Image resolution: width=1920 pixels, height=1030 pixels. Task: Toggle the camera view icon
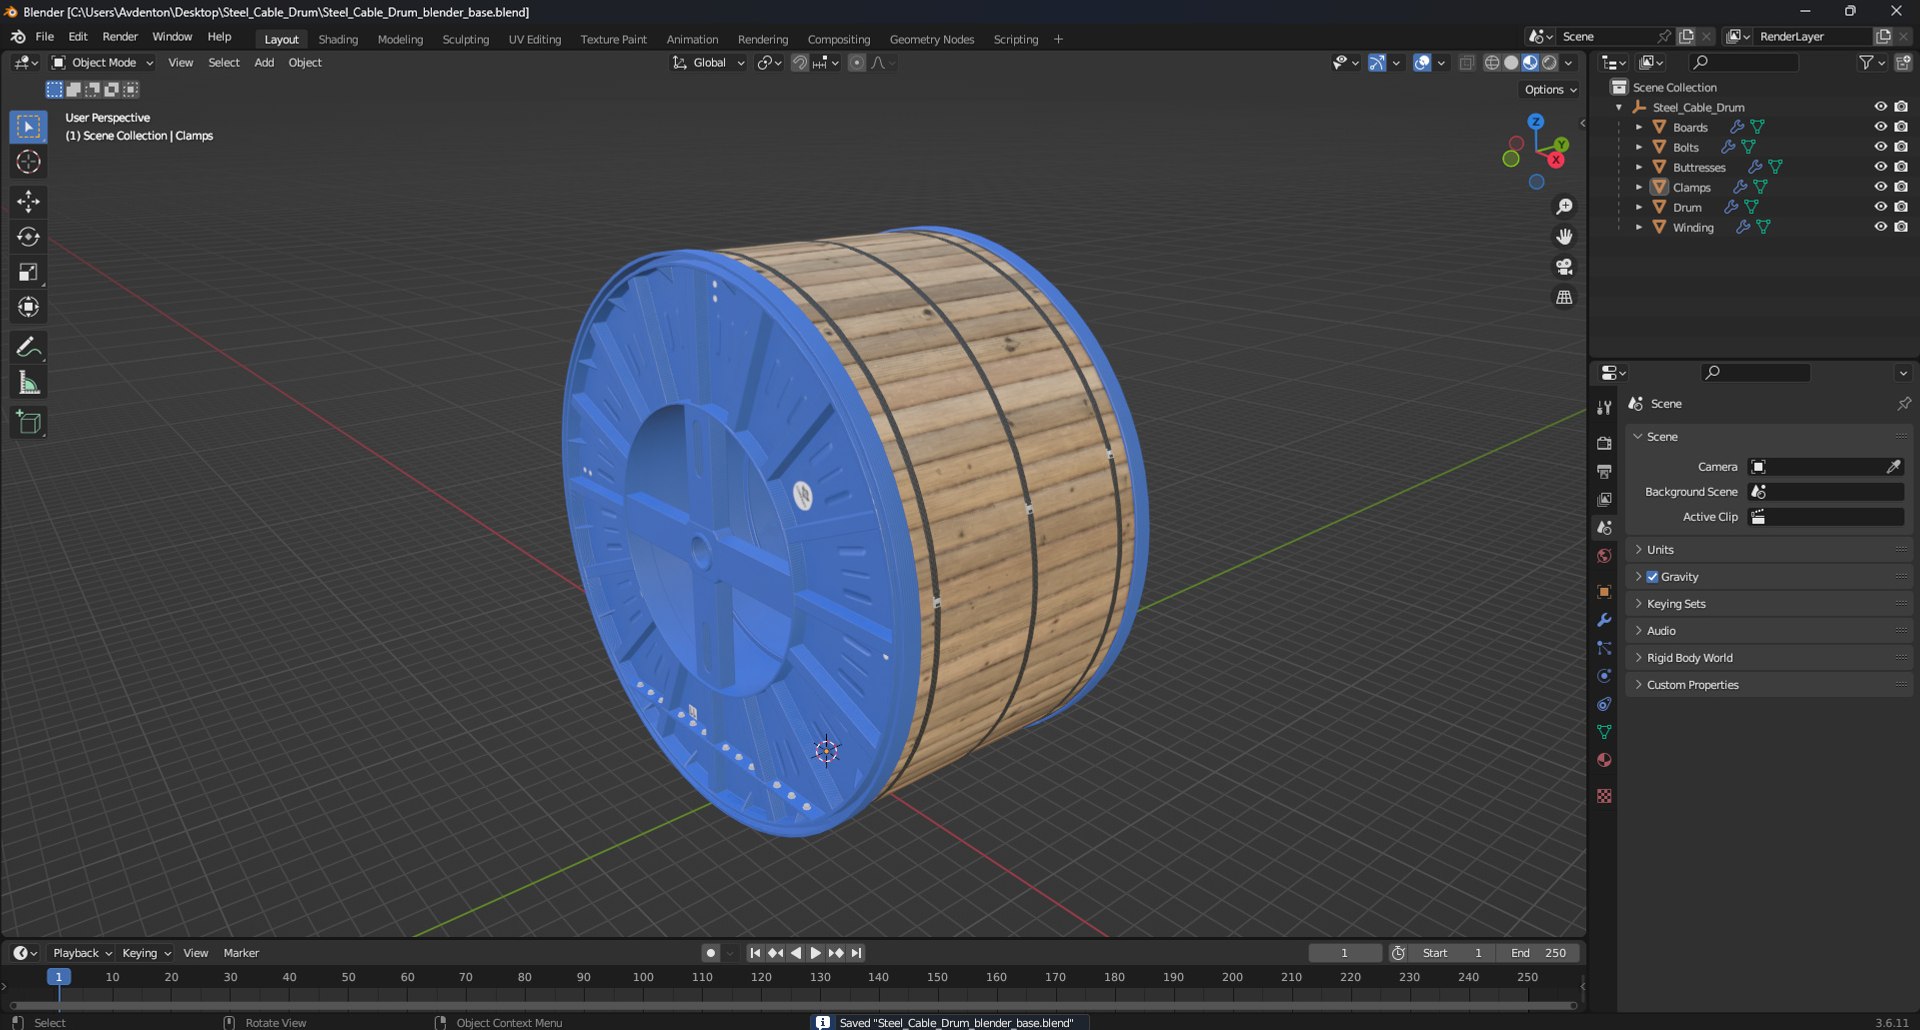[x=1564, y=267]
